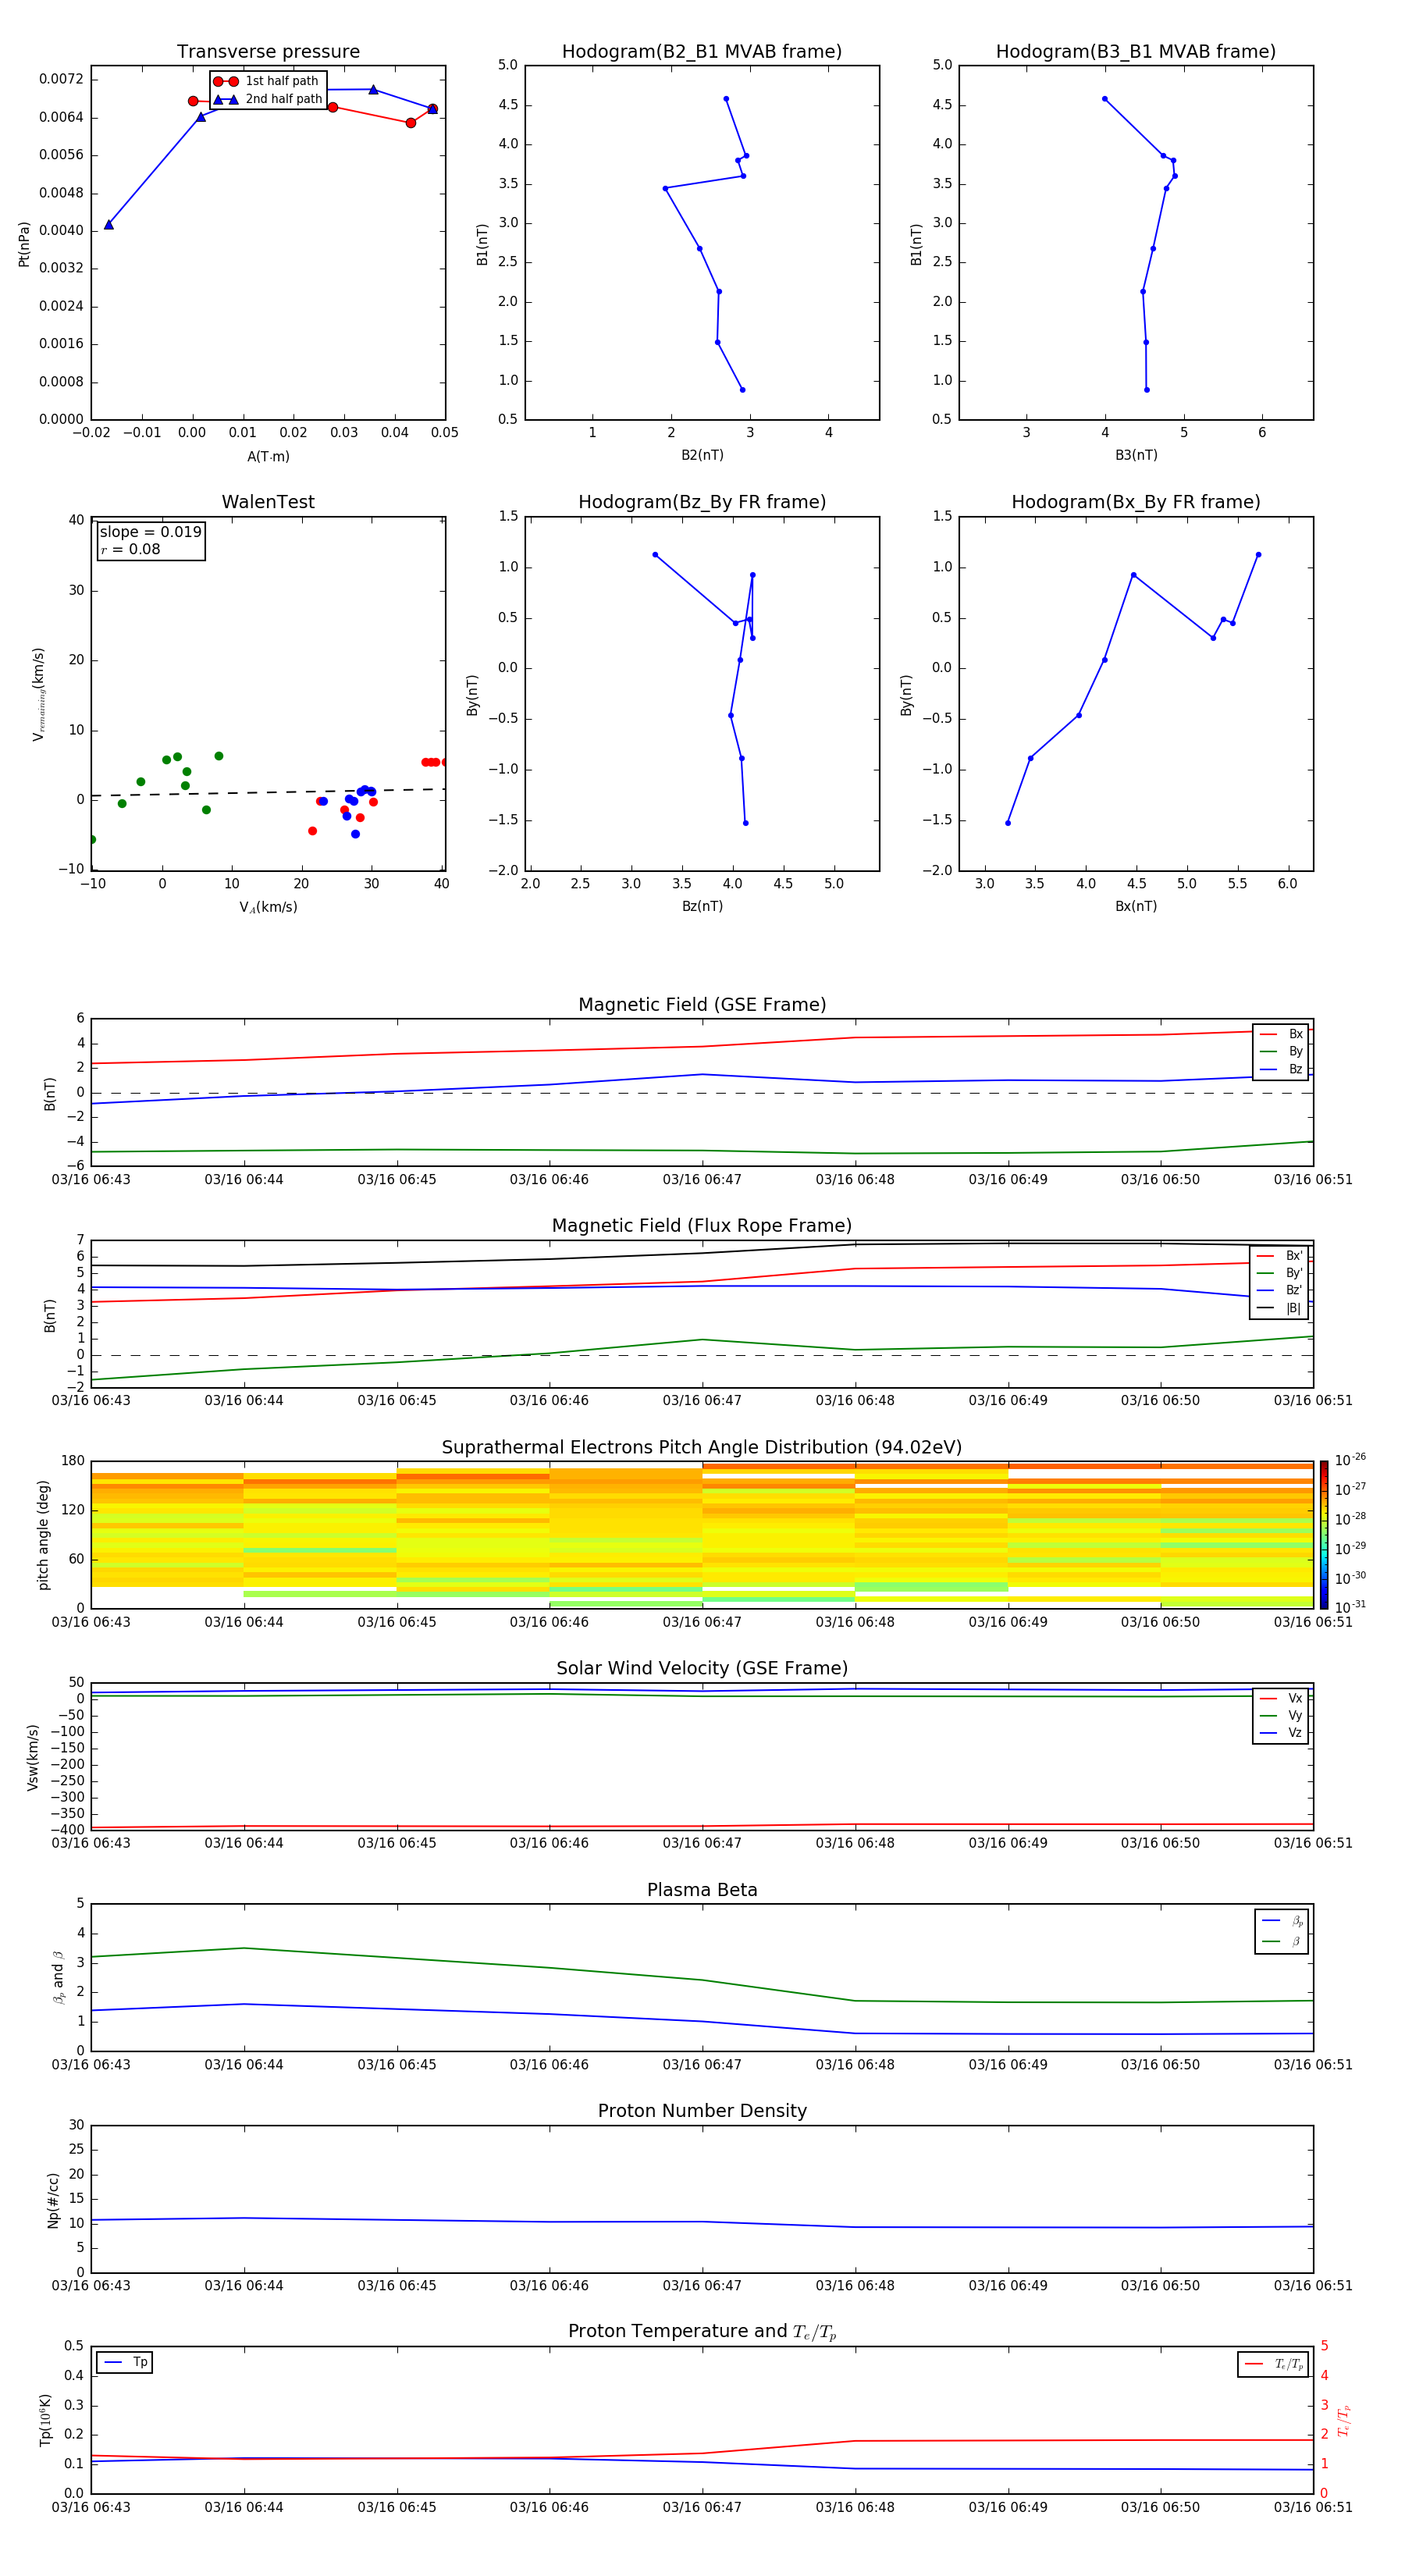Click the Suprathermal Electrons Pitch Angle Distribution title

[702, 1448]
